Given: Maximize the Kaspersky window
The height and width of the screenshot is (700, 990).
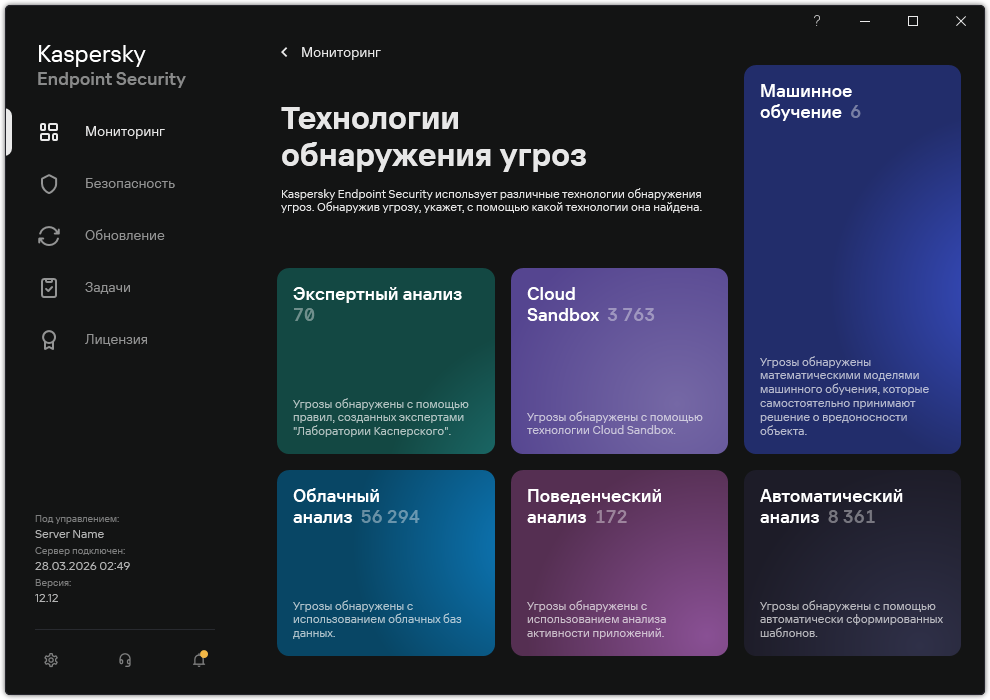Looking at the screenshot, I should point(913,21).
